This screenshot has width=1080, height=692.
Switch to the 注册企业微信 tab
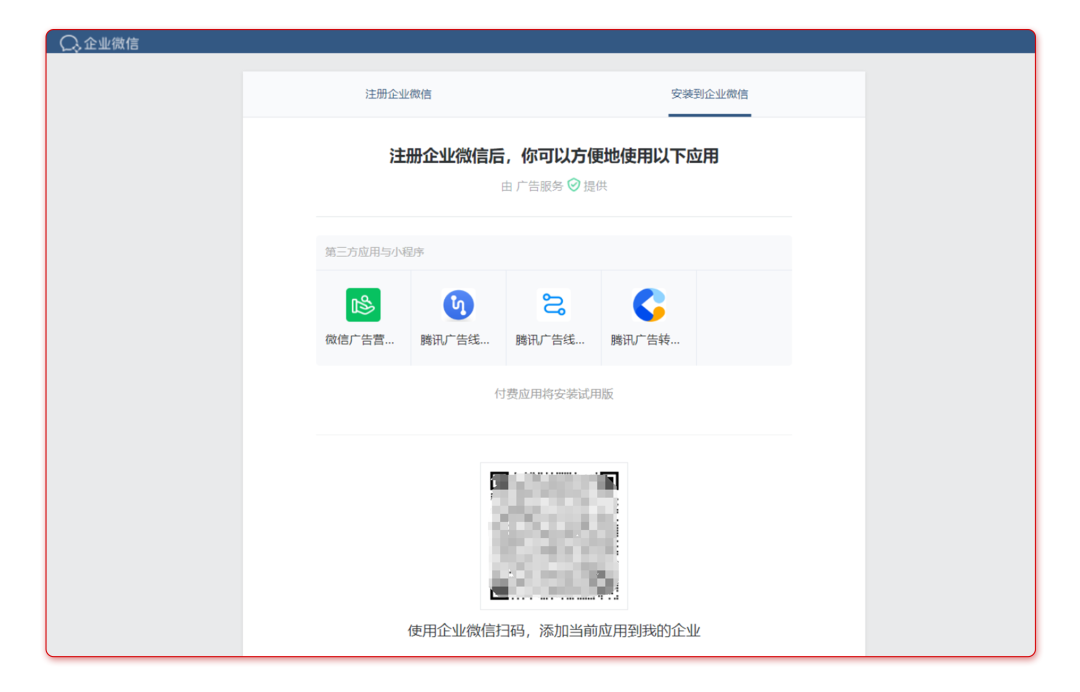398,94
